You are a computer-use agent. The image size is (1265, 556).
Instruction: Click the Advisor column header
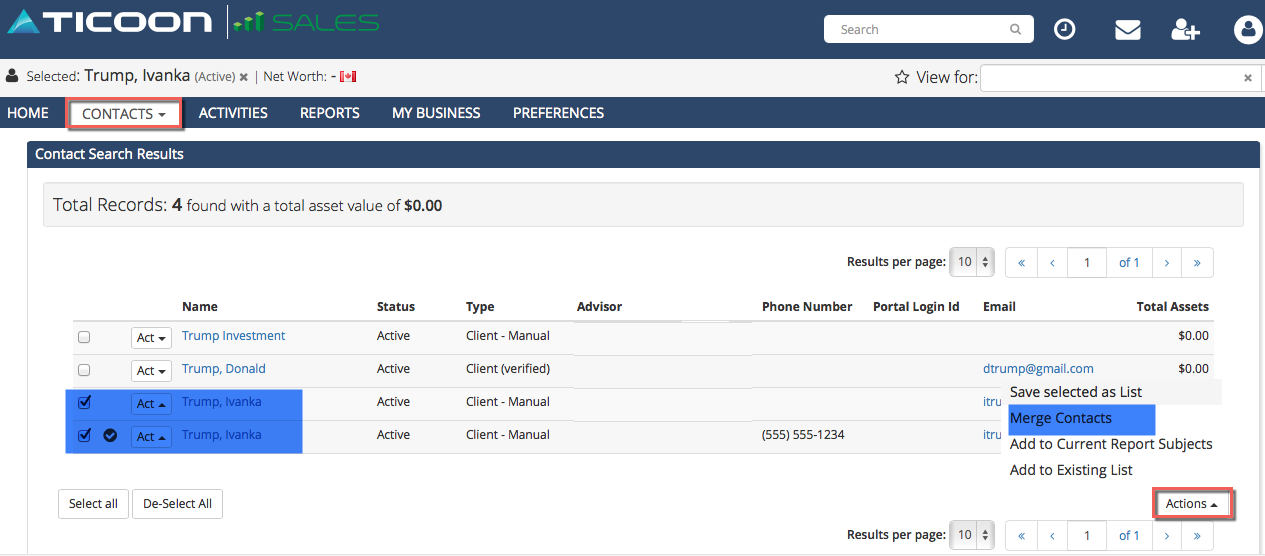[x=599, y=307]
